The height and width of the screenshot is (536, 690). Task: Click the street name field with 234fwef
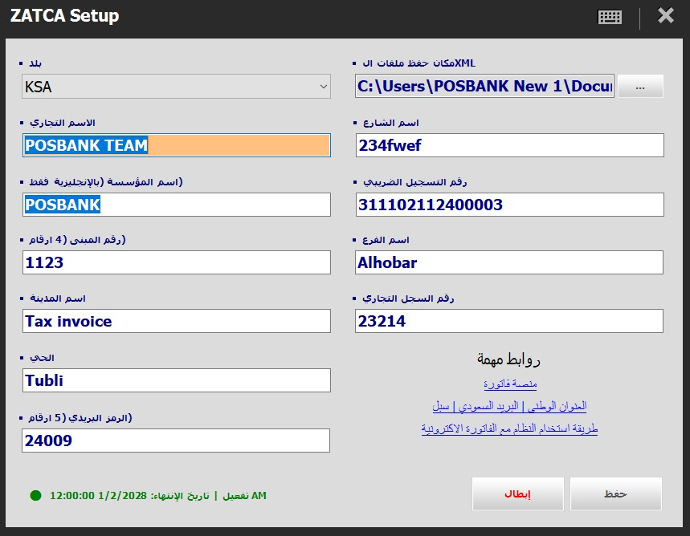[510, 145]
